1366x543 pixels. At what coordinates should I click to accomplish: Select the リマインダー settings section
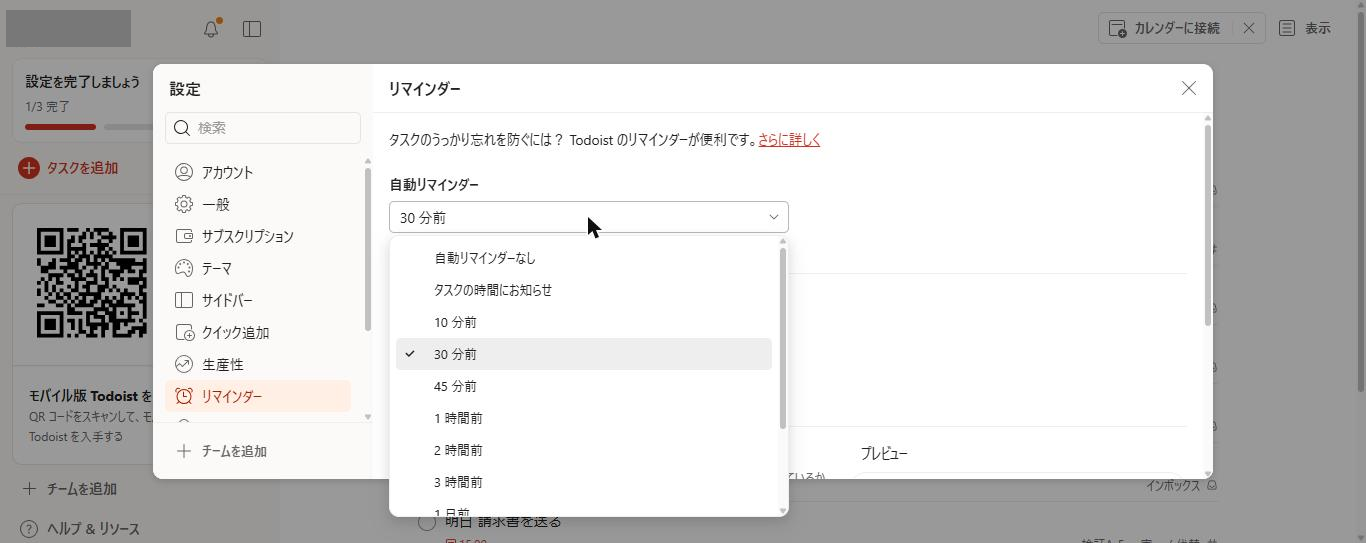(258, 396)
